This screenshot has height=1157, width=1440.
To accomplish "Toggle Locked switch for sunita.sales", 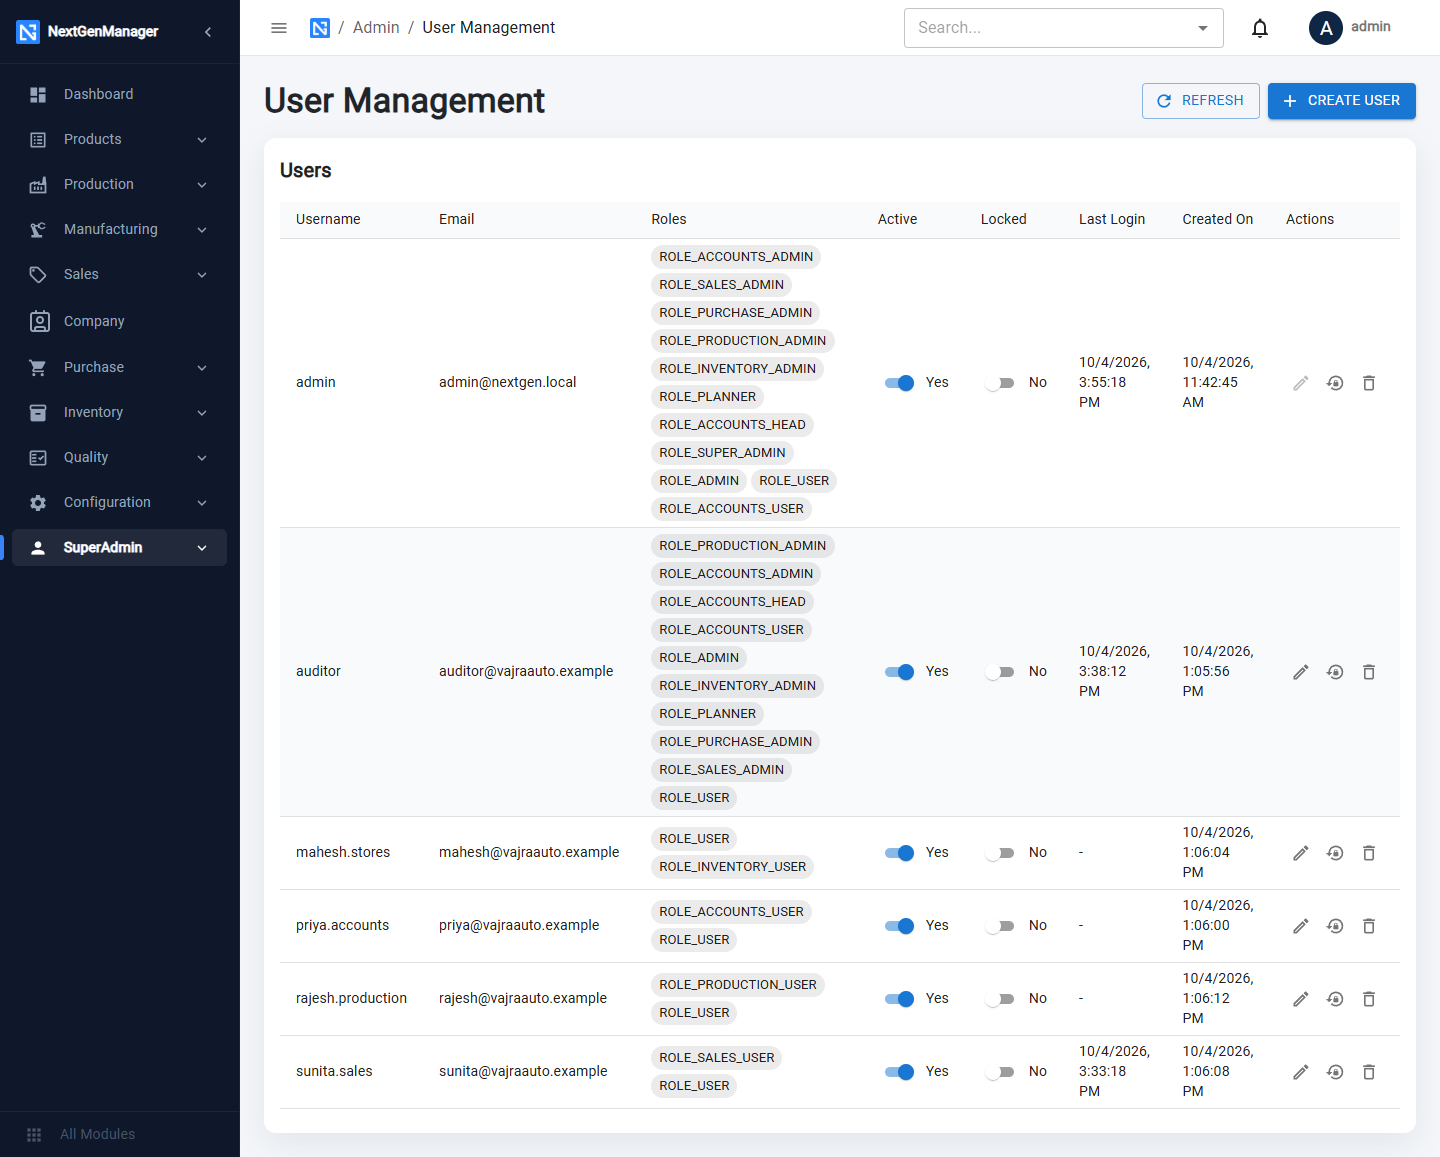I will coord(1000,1072).
